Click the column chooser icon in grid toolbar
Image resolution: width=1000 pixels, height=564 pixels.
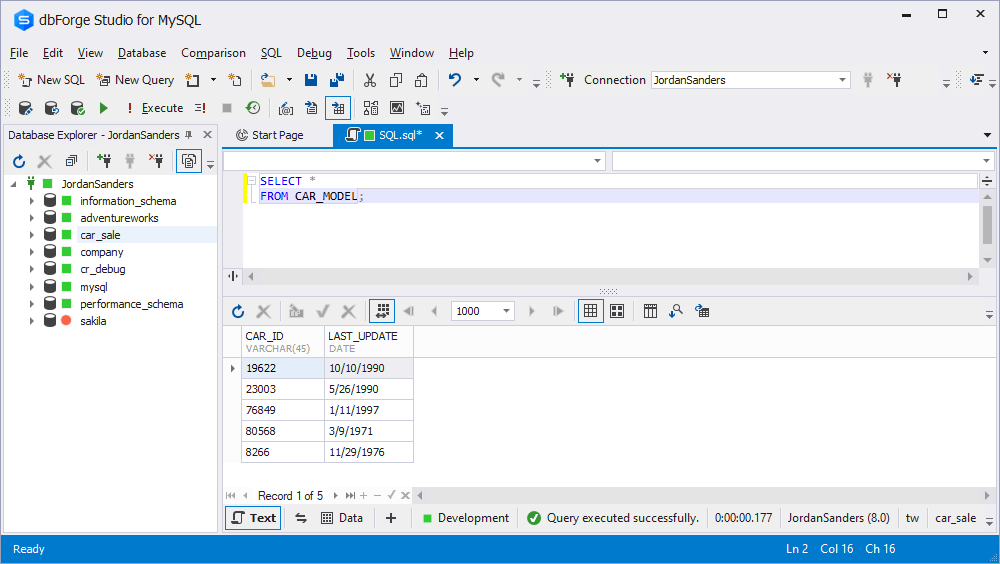(x=650, y=311)
